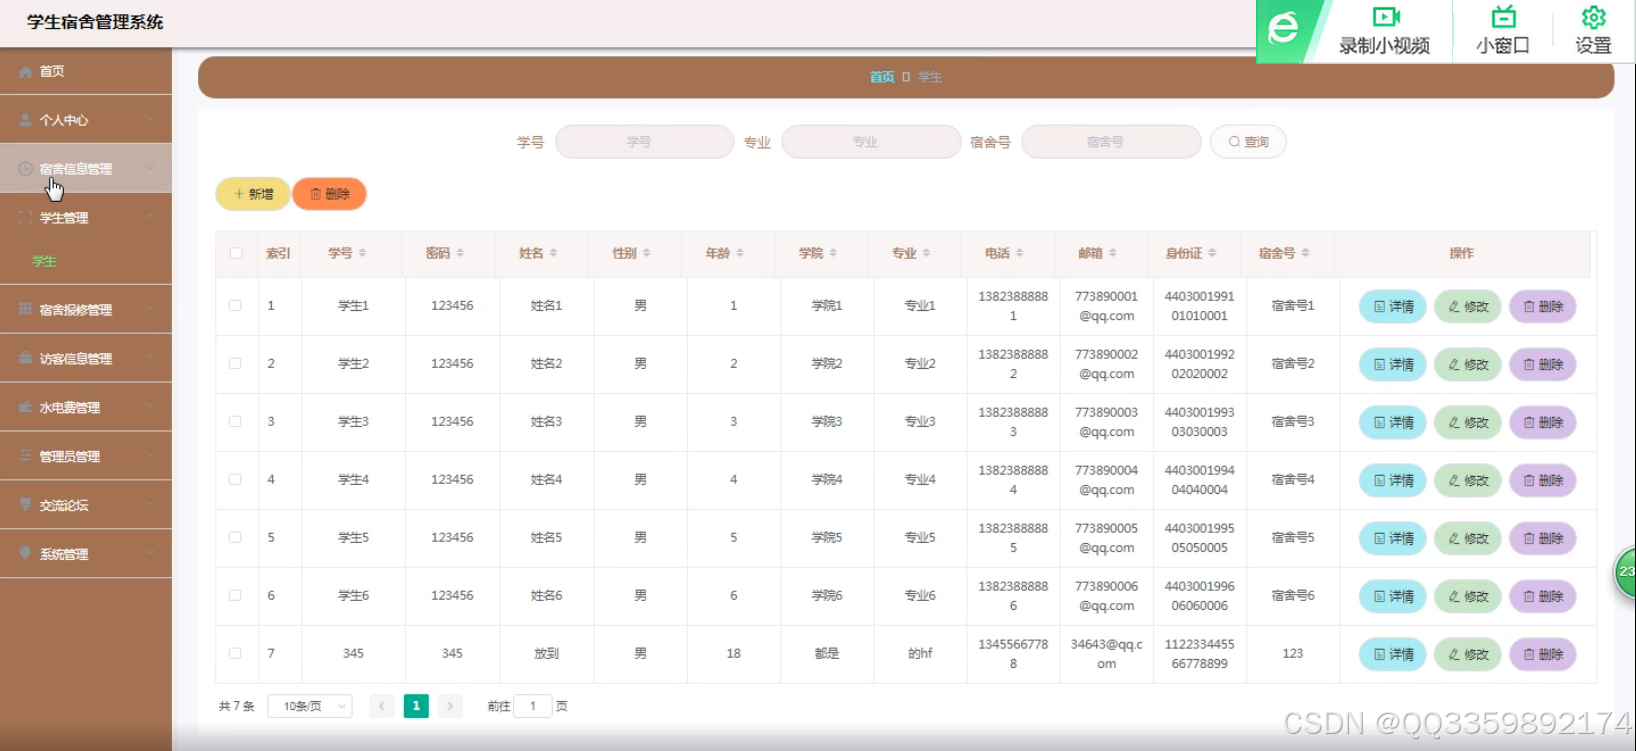Sort by 密码 column sort arrows
The height and width of the screenshot is (751, 1636).
(x=460, y=253)
